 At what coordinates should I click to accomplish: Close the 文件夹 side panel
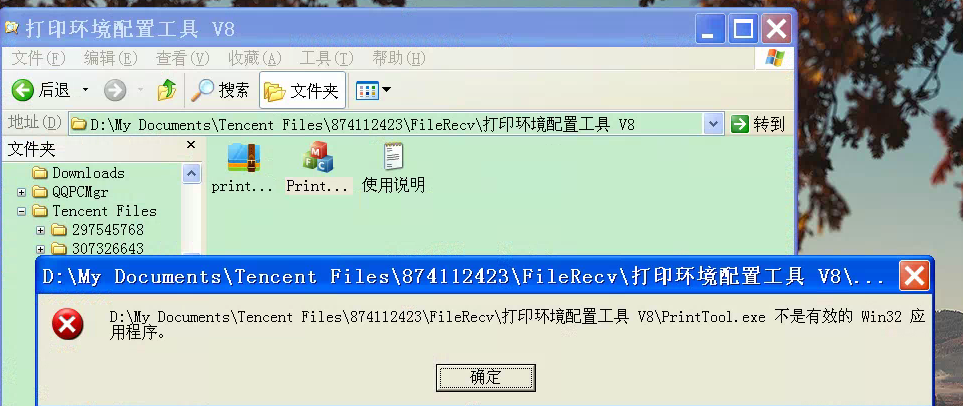(x=191, y=145)
